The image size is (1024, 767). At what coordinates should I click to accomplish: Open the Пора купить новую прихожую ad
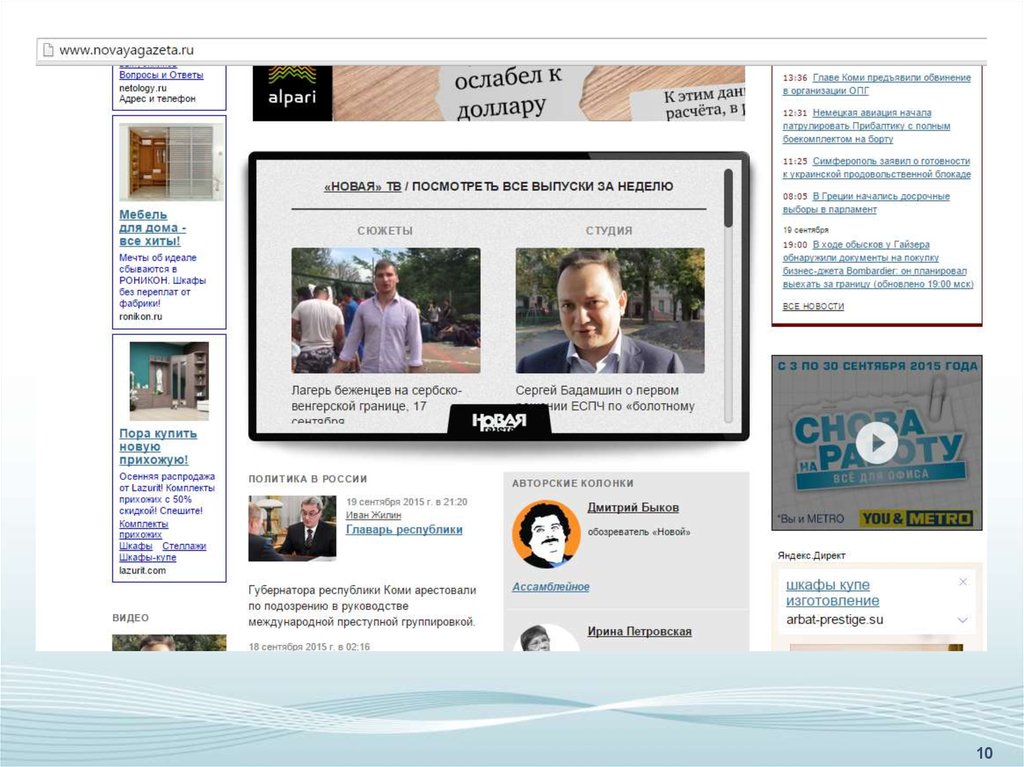[158, 447]
